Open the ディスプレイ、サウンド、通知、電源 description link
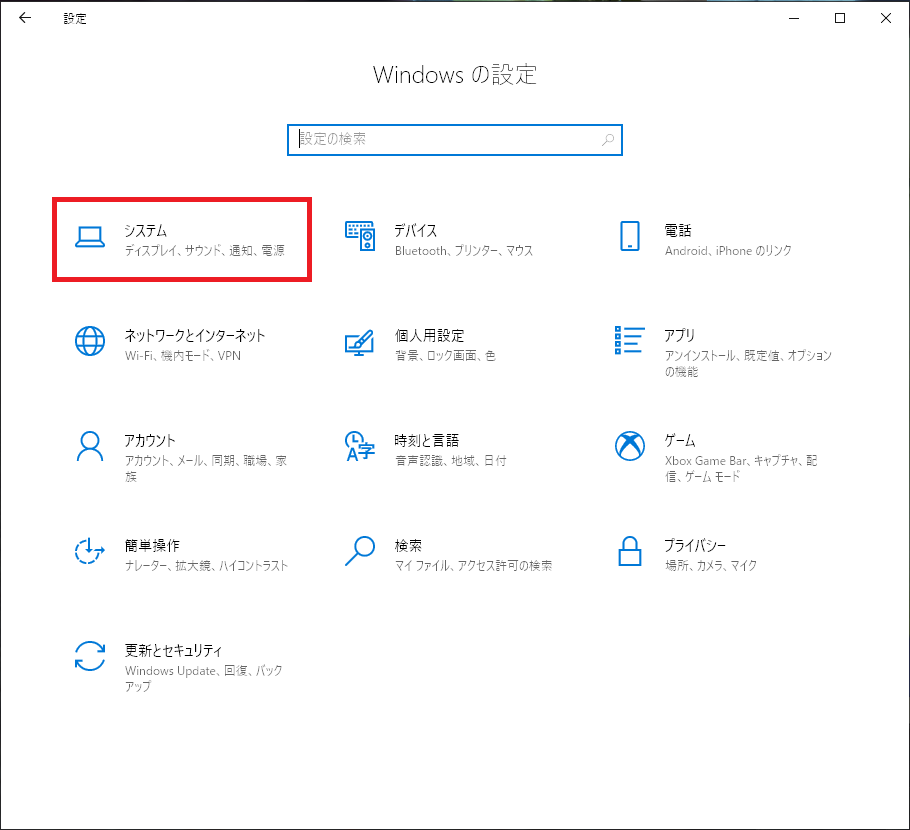 click(204, 251)
